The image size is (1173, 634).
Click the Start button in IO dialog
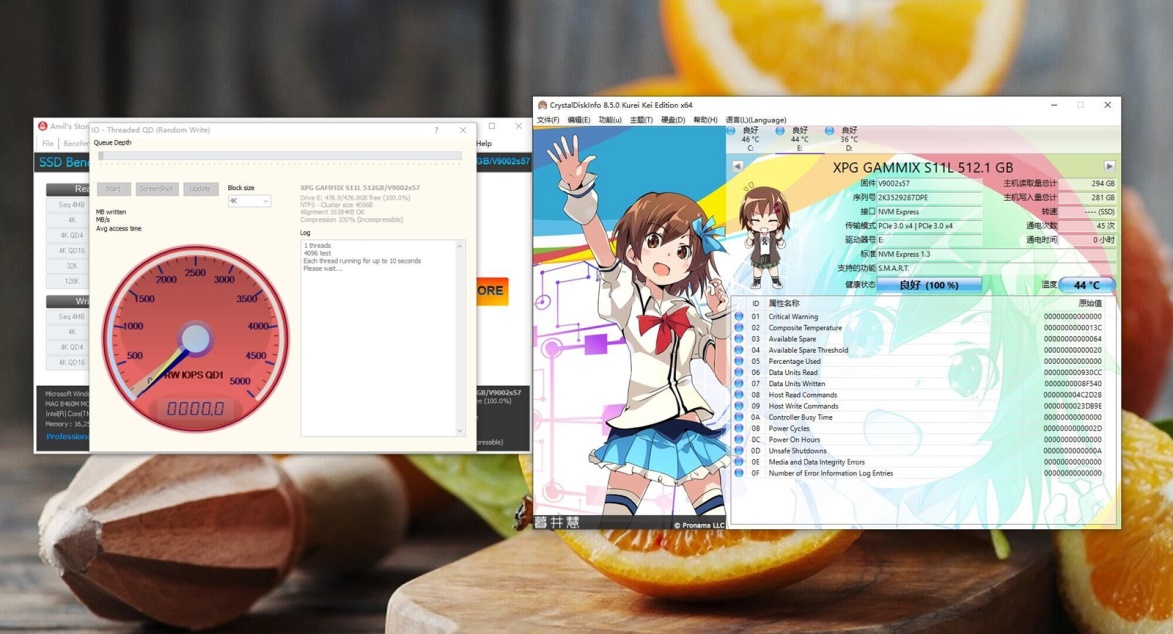click(113, 189)
